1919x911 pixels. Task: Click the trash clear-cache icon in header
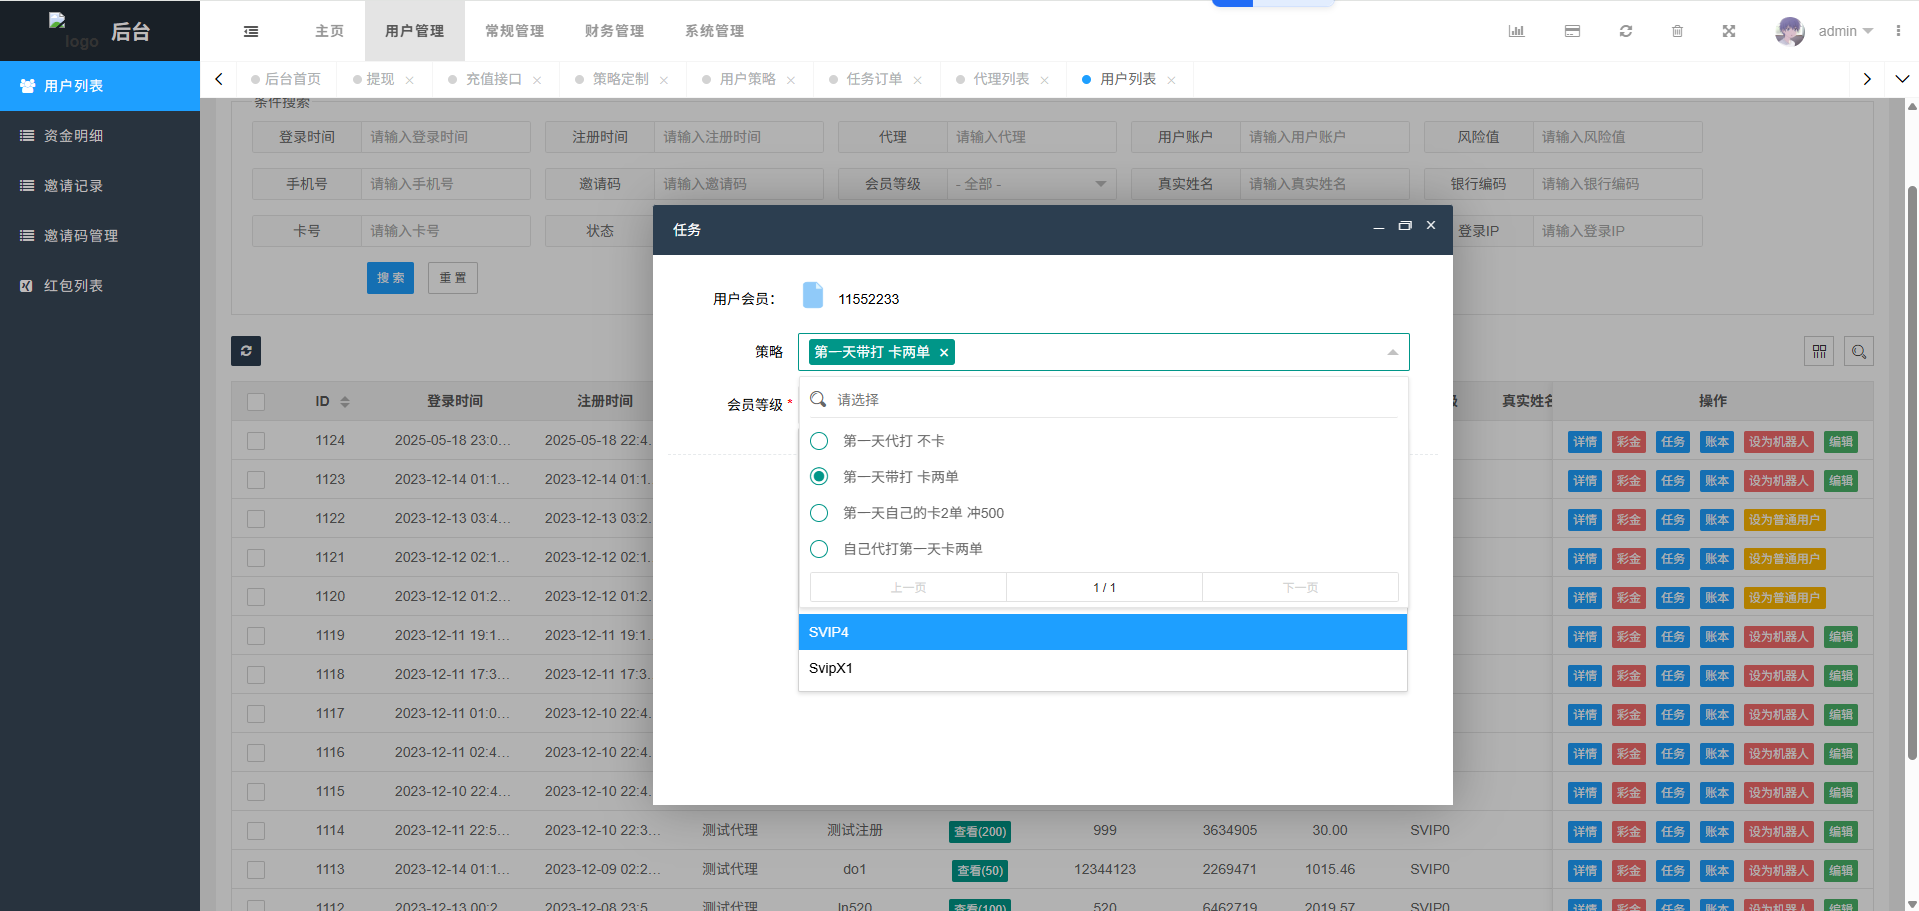coord(1677,31)
